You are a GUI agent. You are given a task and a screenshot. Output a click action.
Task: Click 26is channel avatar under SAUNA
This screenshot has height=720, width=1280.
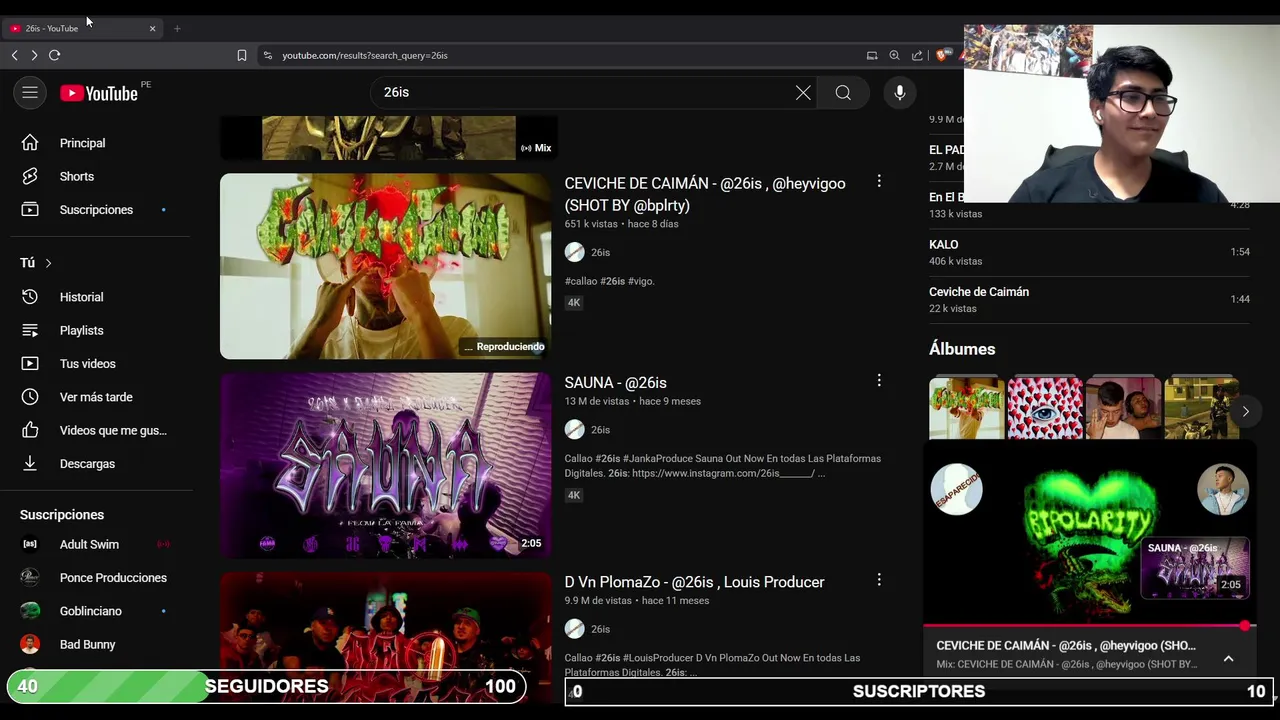[x=574, y=429]
